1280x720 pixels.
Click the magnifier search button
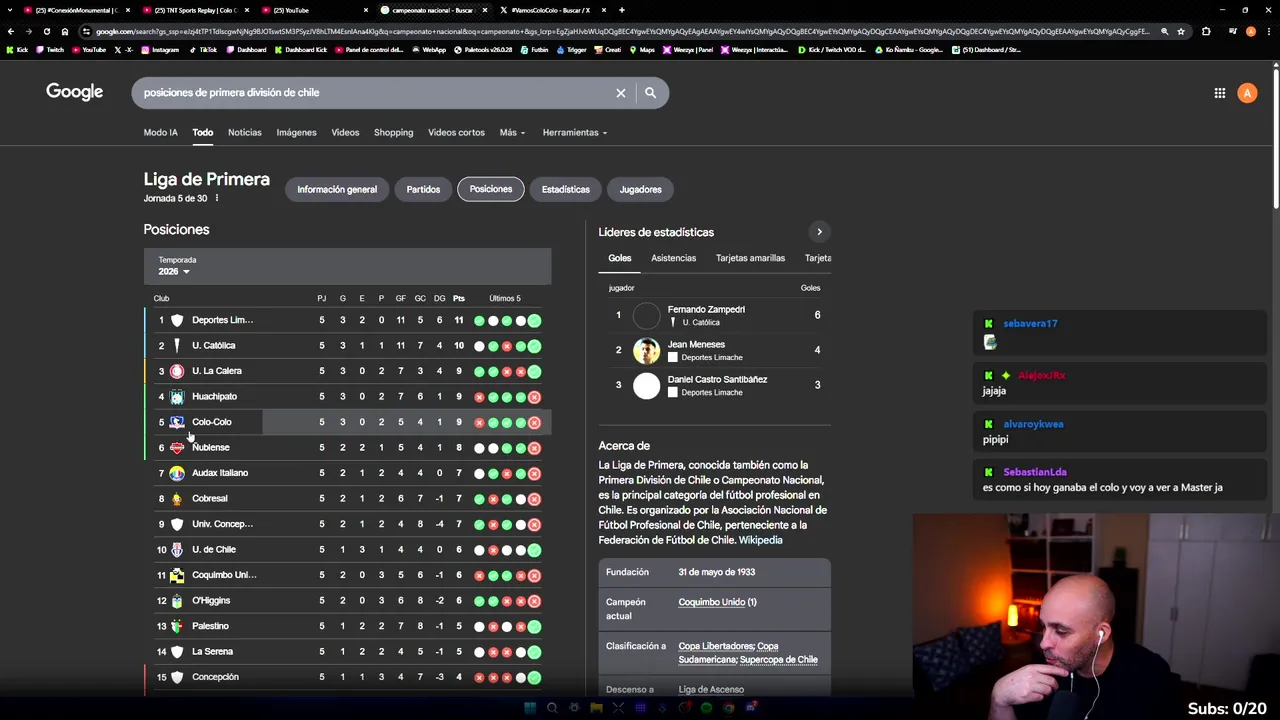point(650,93)
